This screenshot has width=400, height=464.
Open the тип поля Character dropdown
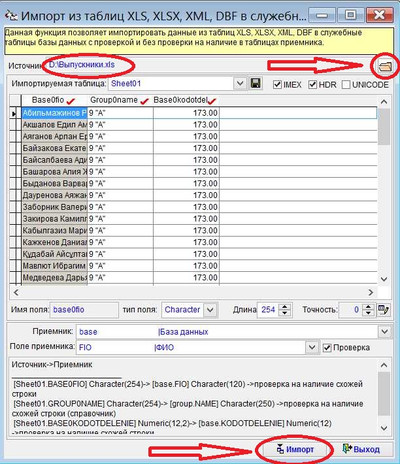point(210,310)
